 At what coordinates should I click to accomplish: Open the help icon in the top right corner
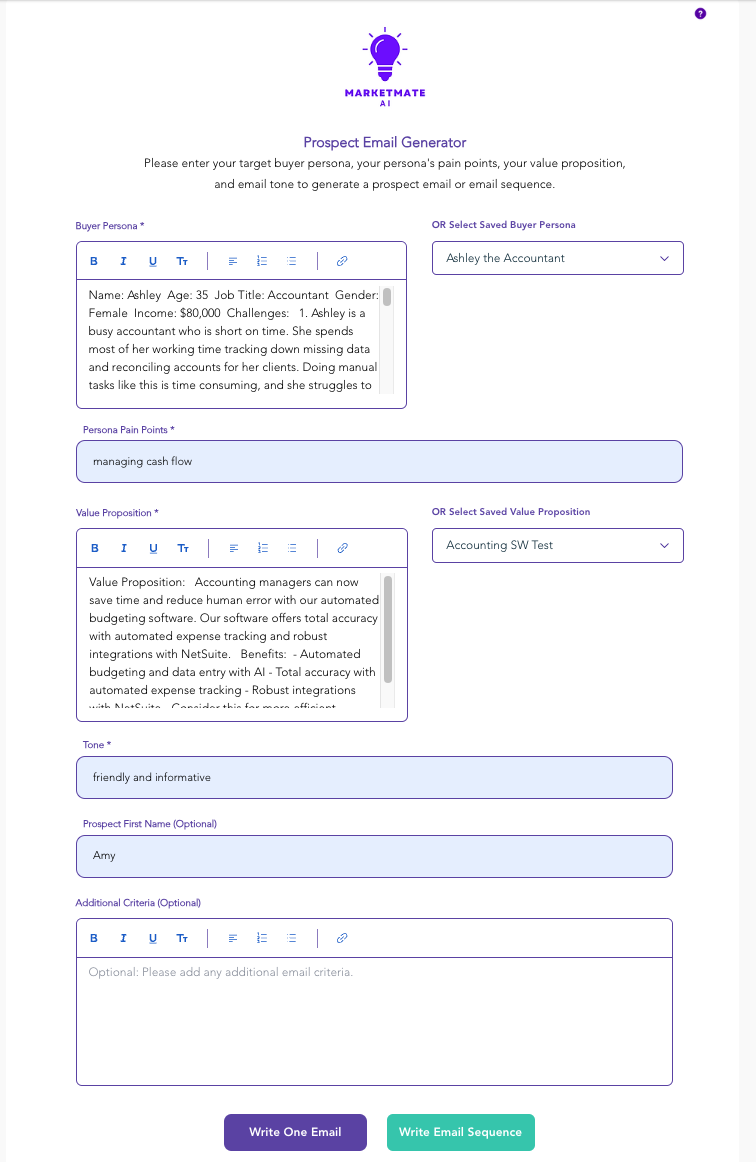[x=701, y=13]
